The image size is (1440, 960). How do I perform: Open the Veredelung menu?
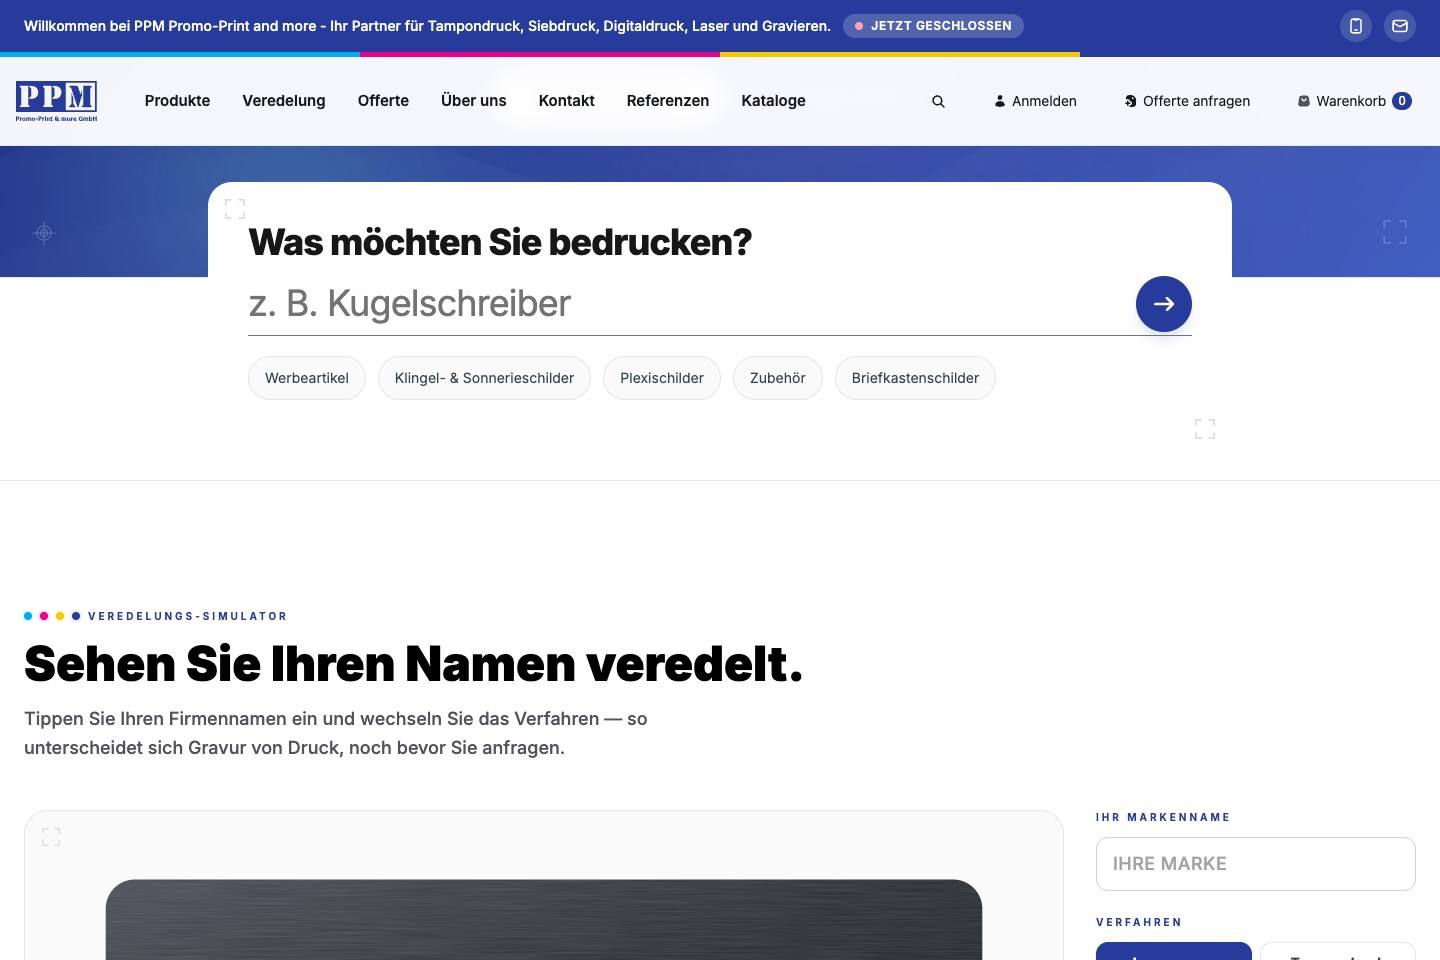click(284, 101)
